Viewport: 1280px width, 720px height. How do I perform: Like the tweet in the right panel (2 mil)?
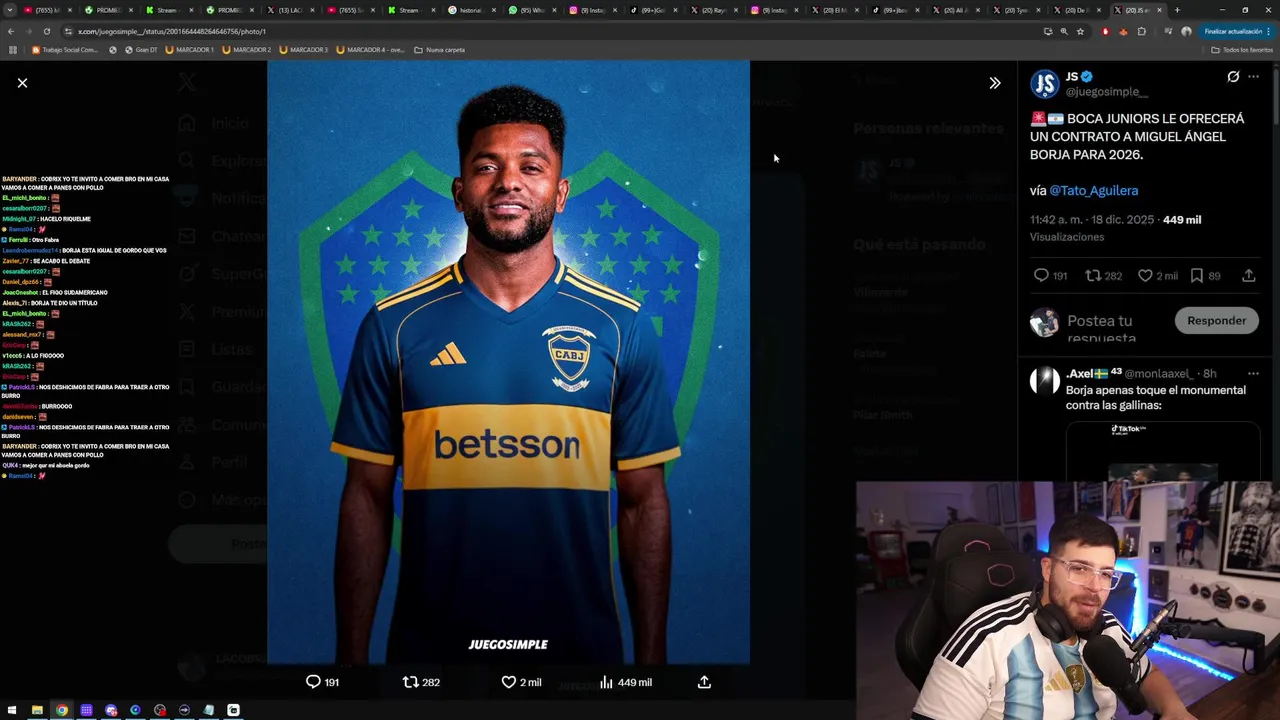1145,275
